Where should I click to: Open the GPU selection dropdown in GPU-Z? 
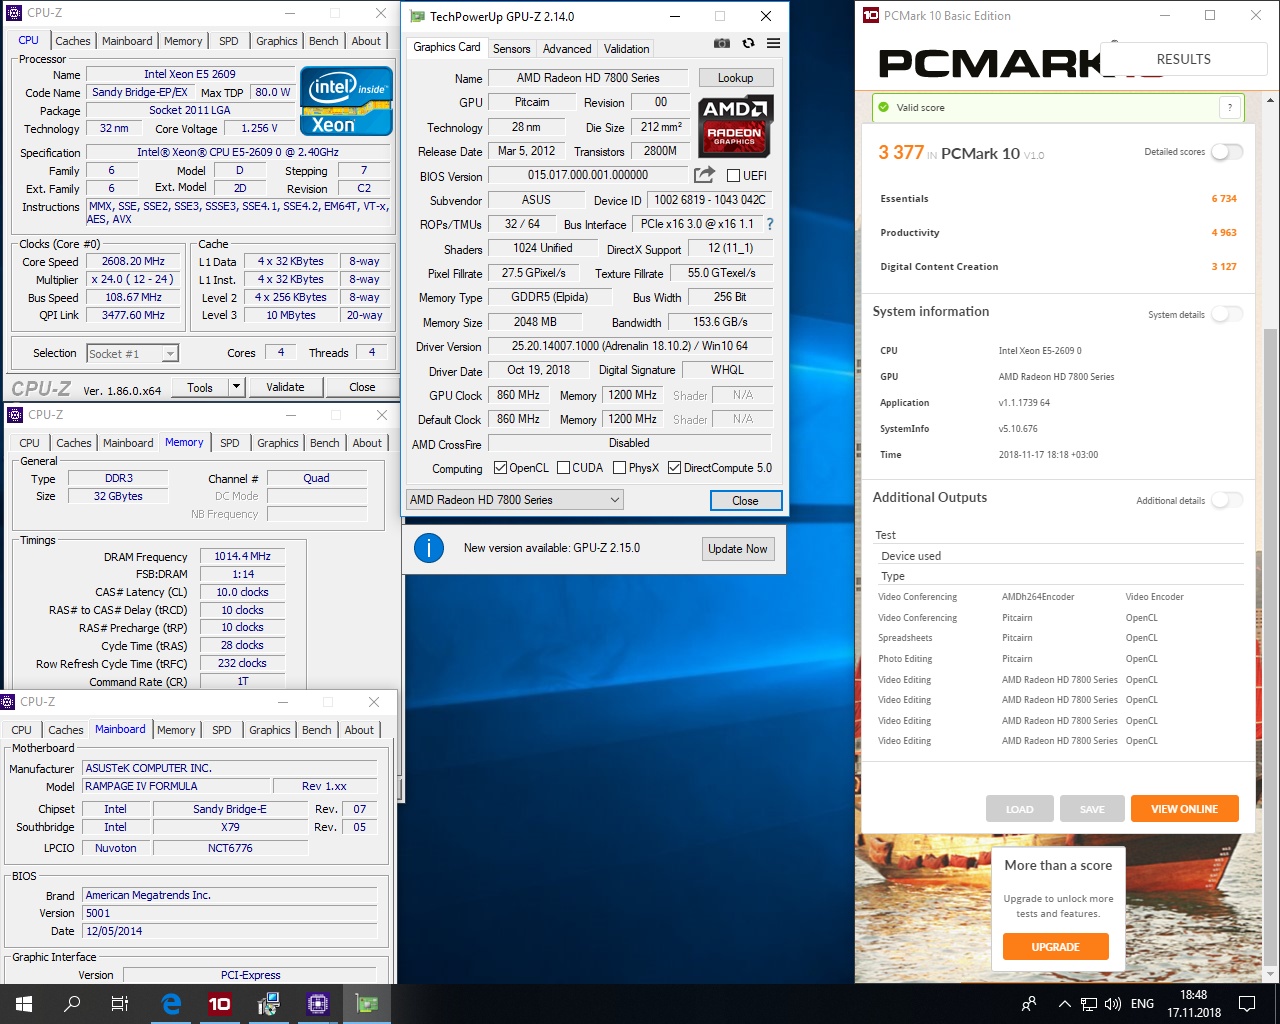pyautogui.click(x=515, y=500)
